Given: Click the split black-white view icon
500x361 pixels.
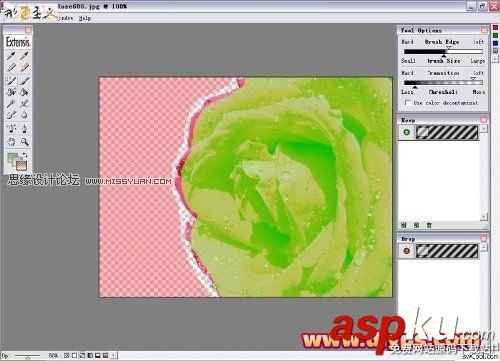Looking at the screenshot, I should (90, 356).
